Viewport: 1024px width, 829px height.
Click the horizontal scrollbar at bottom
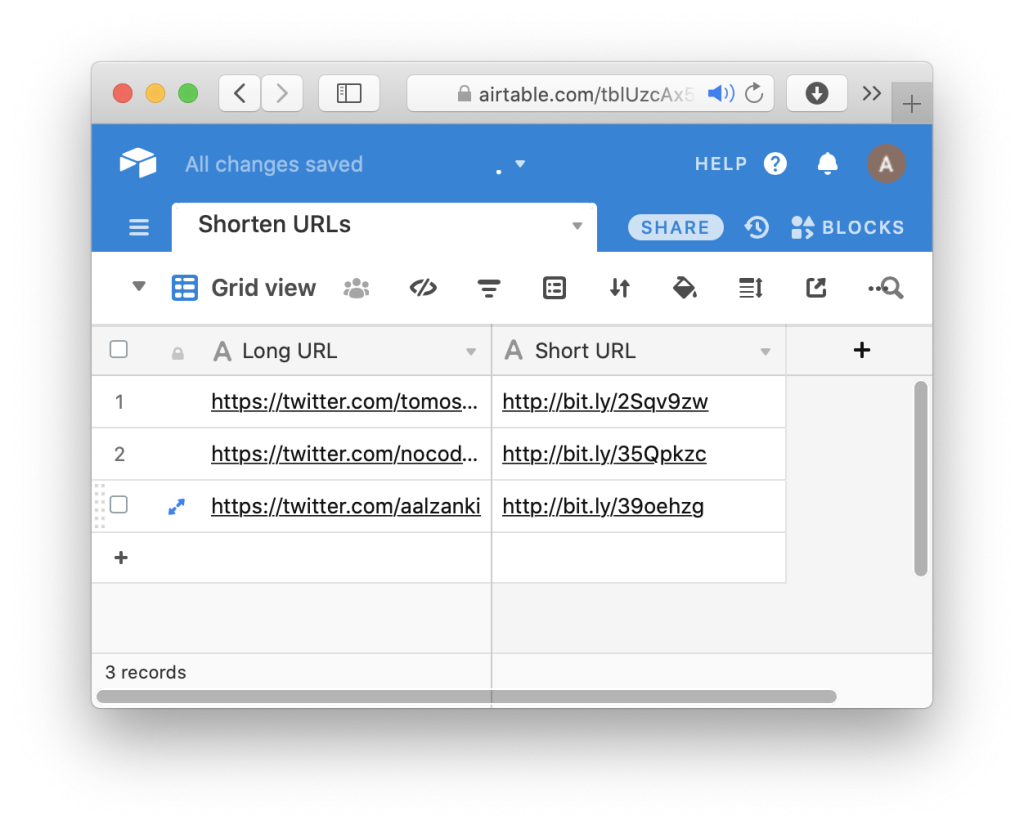[466, 696]
